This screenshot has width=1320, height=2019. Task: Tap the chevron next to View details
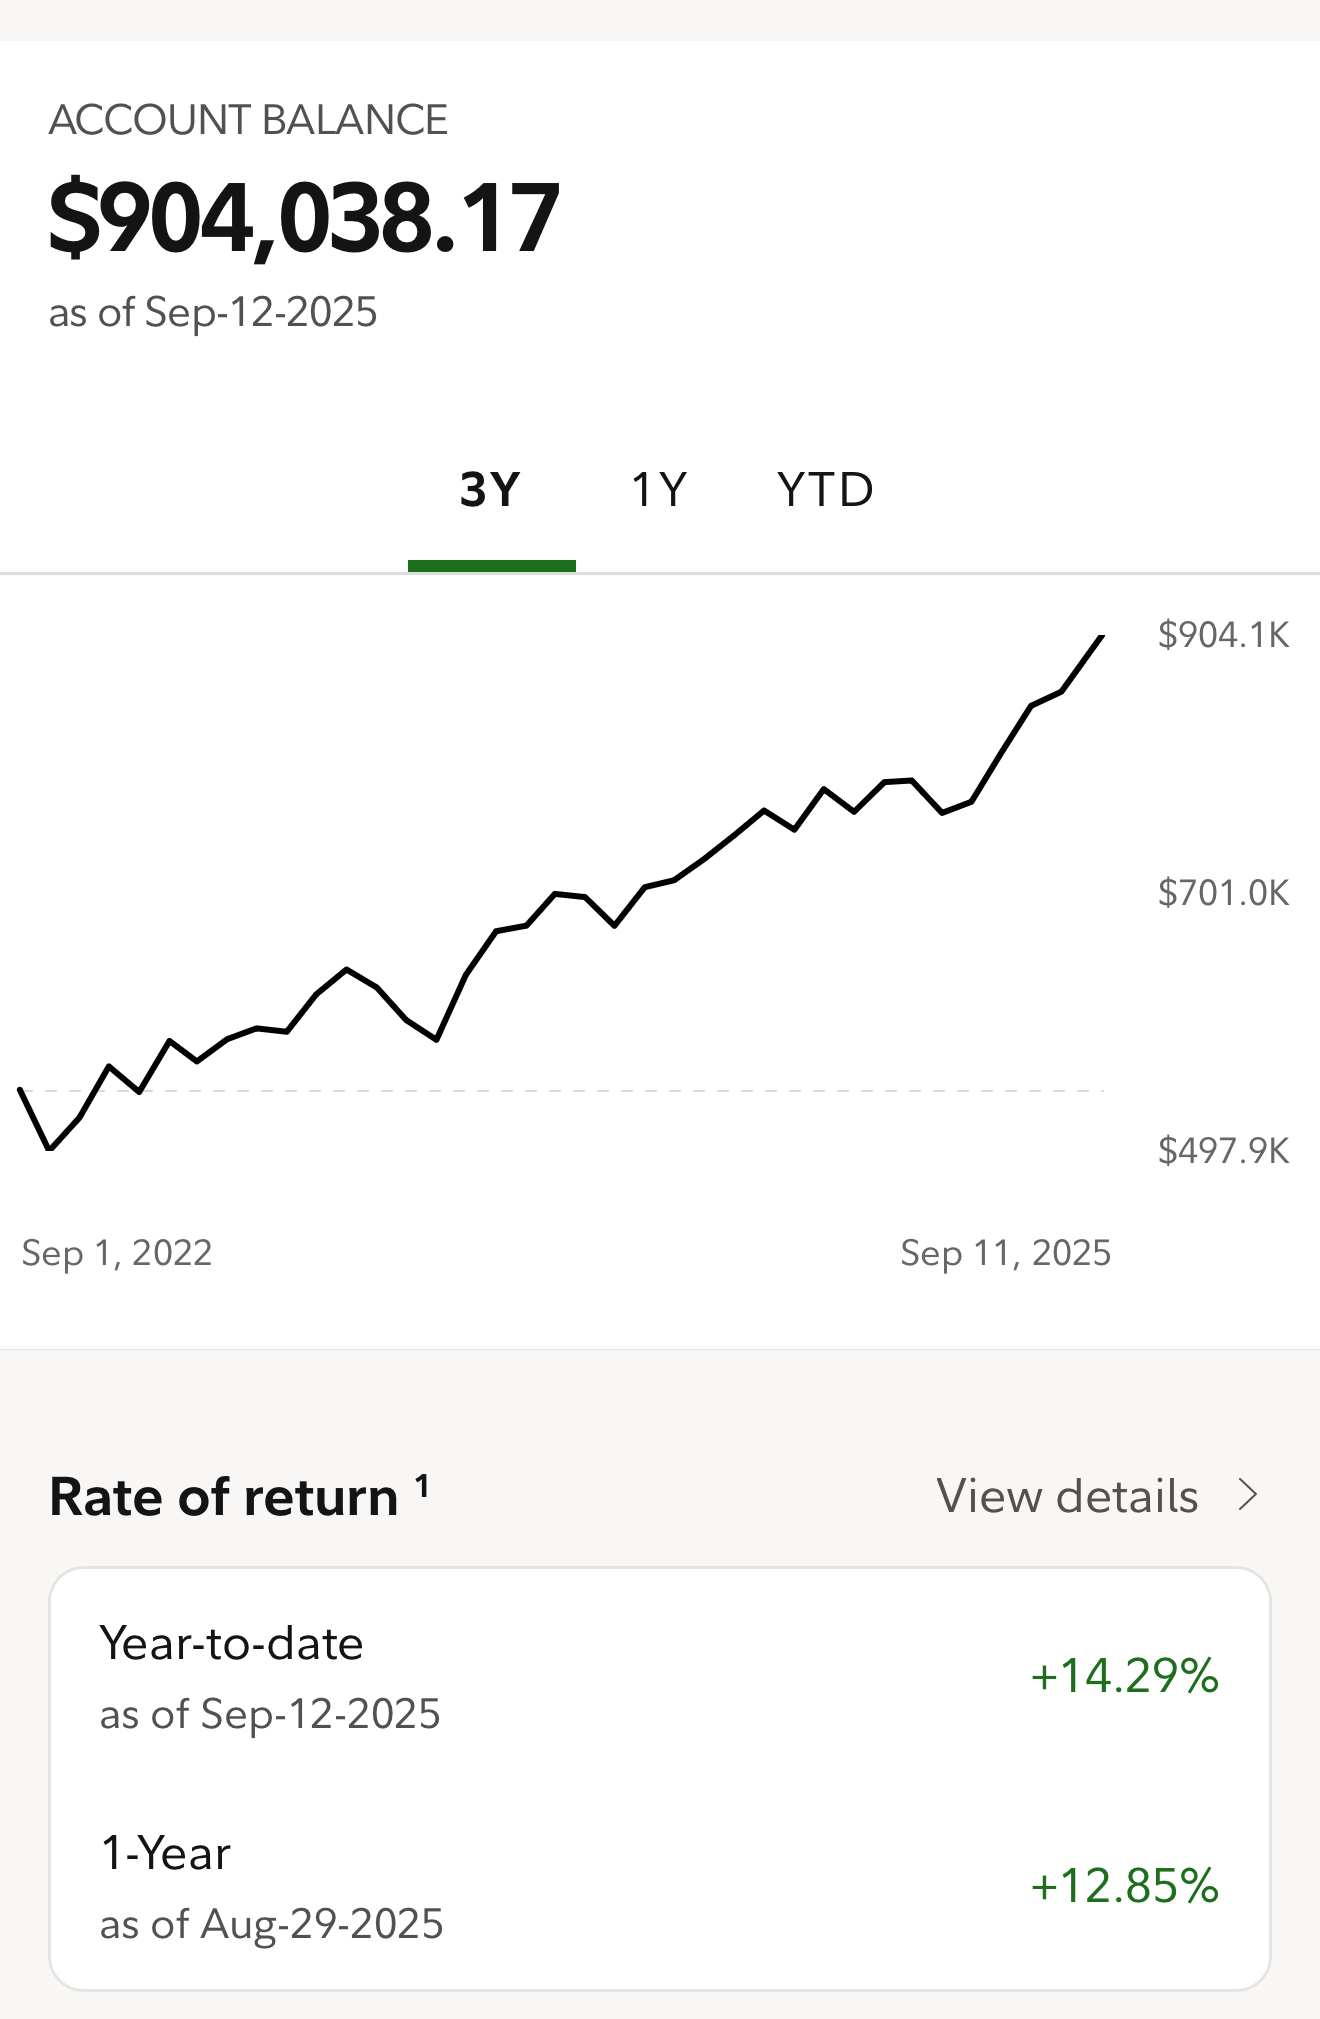pos(1247,1495)
